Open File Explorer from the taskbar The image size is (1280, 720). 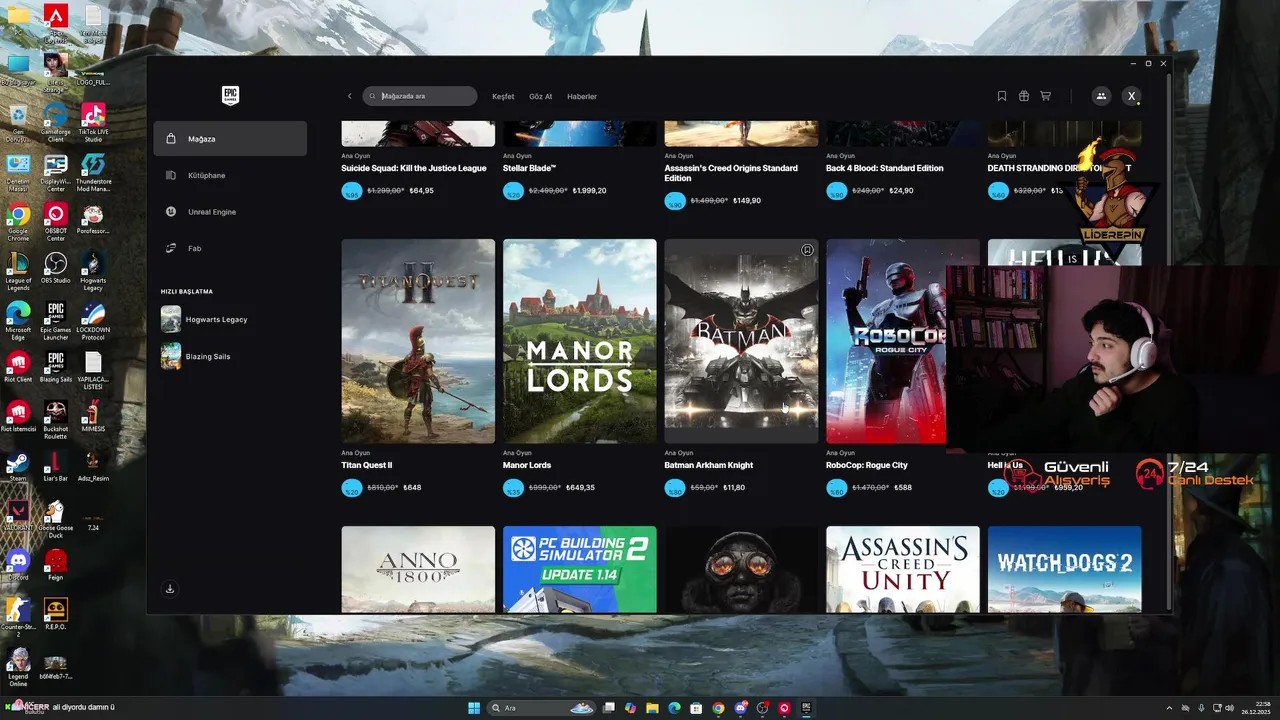tap(652, 708)
